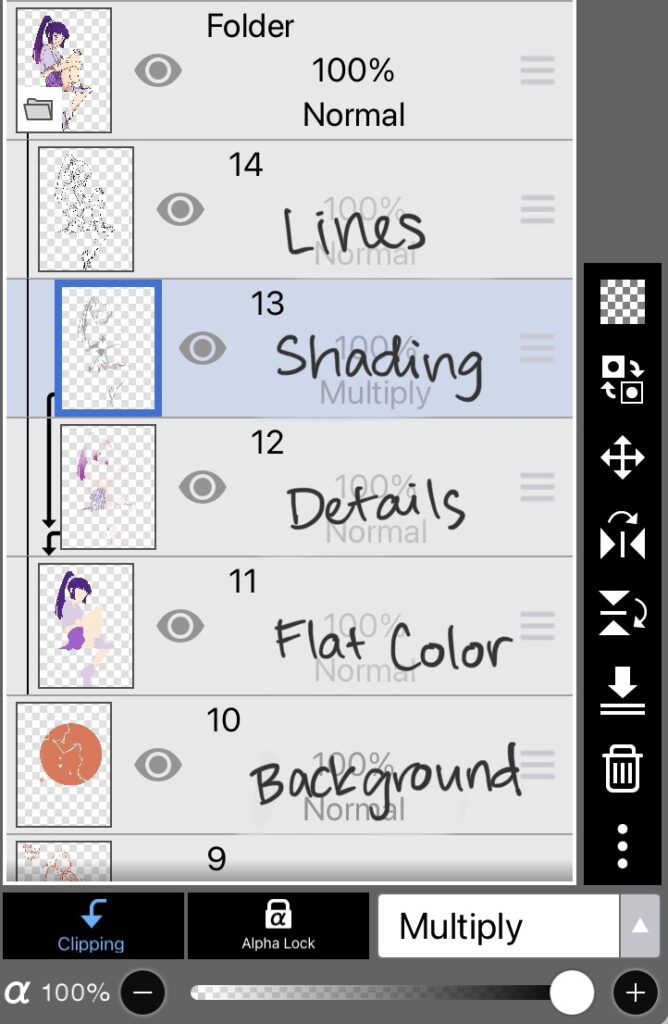Screen dimensions: 668x1024
Task: Flip the layer vertically
Action: click(x=622, y=613)
